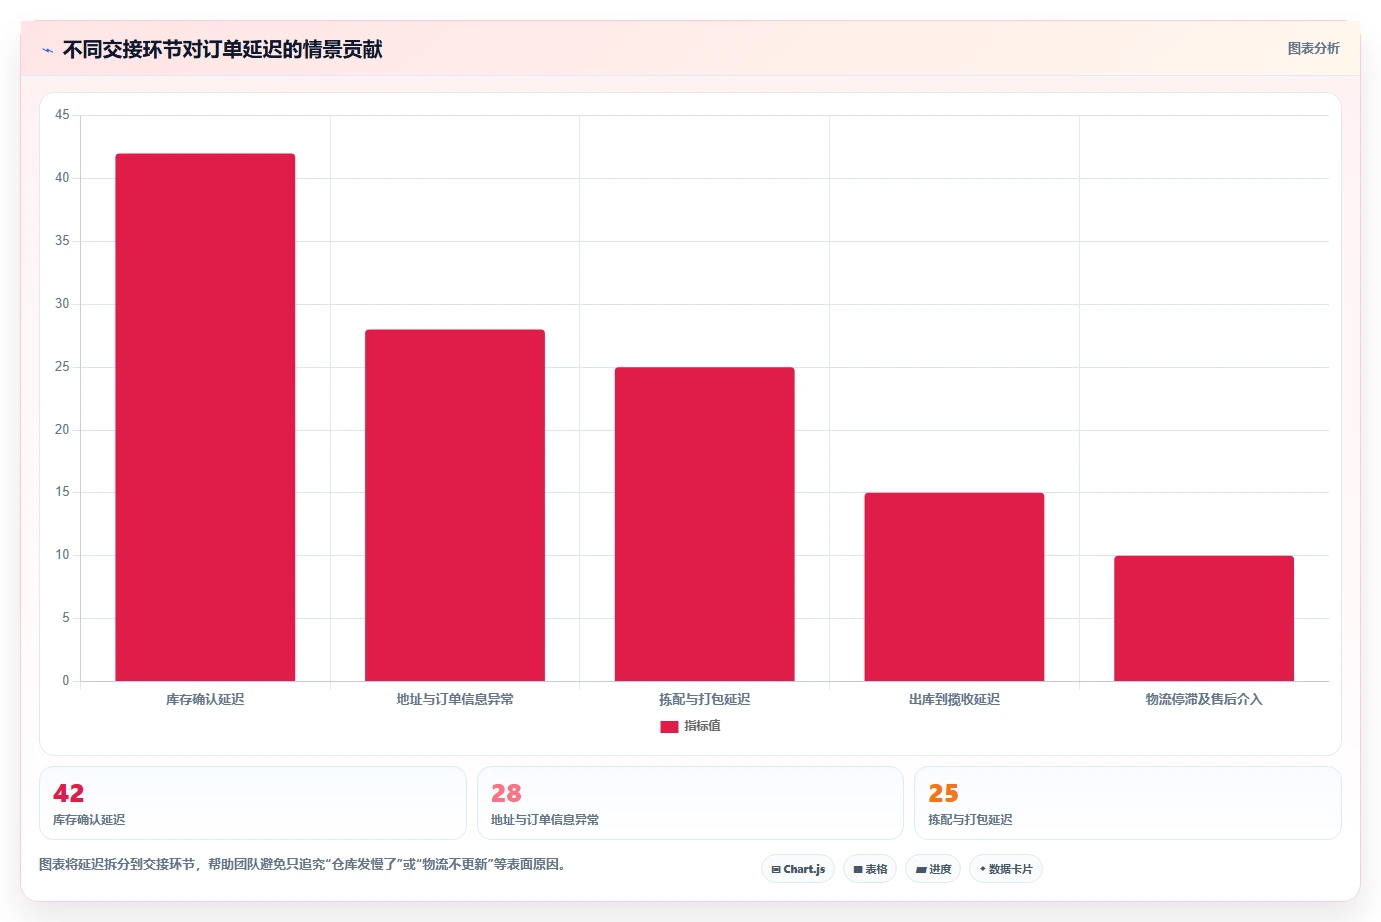The image size is (1381, 922).
Task: Click the 库存确认延迟 caption under 42
Action: (89, 820)
